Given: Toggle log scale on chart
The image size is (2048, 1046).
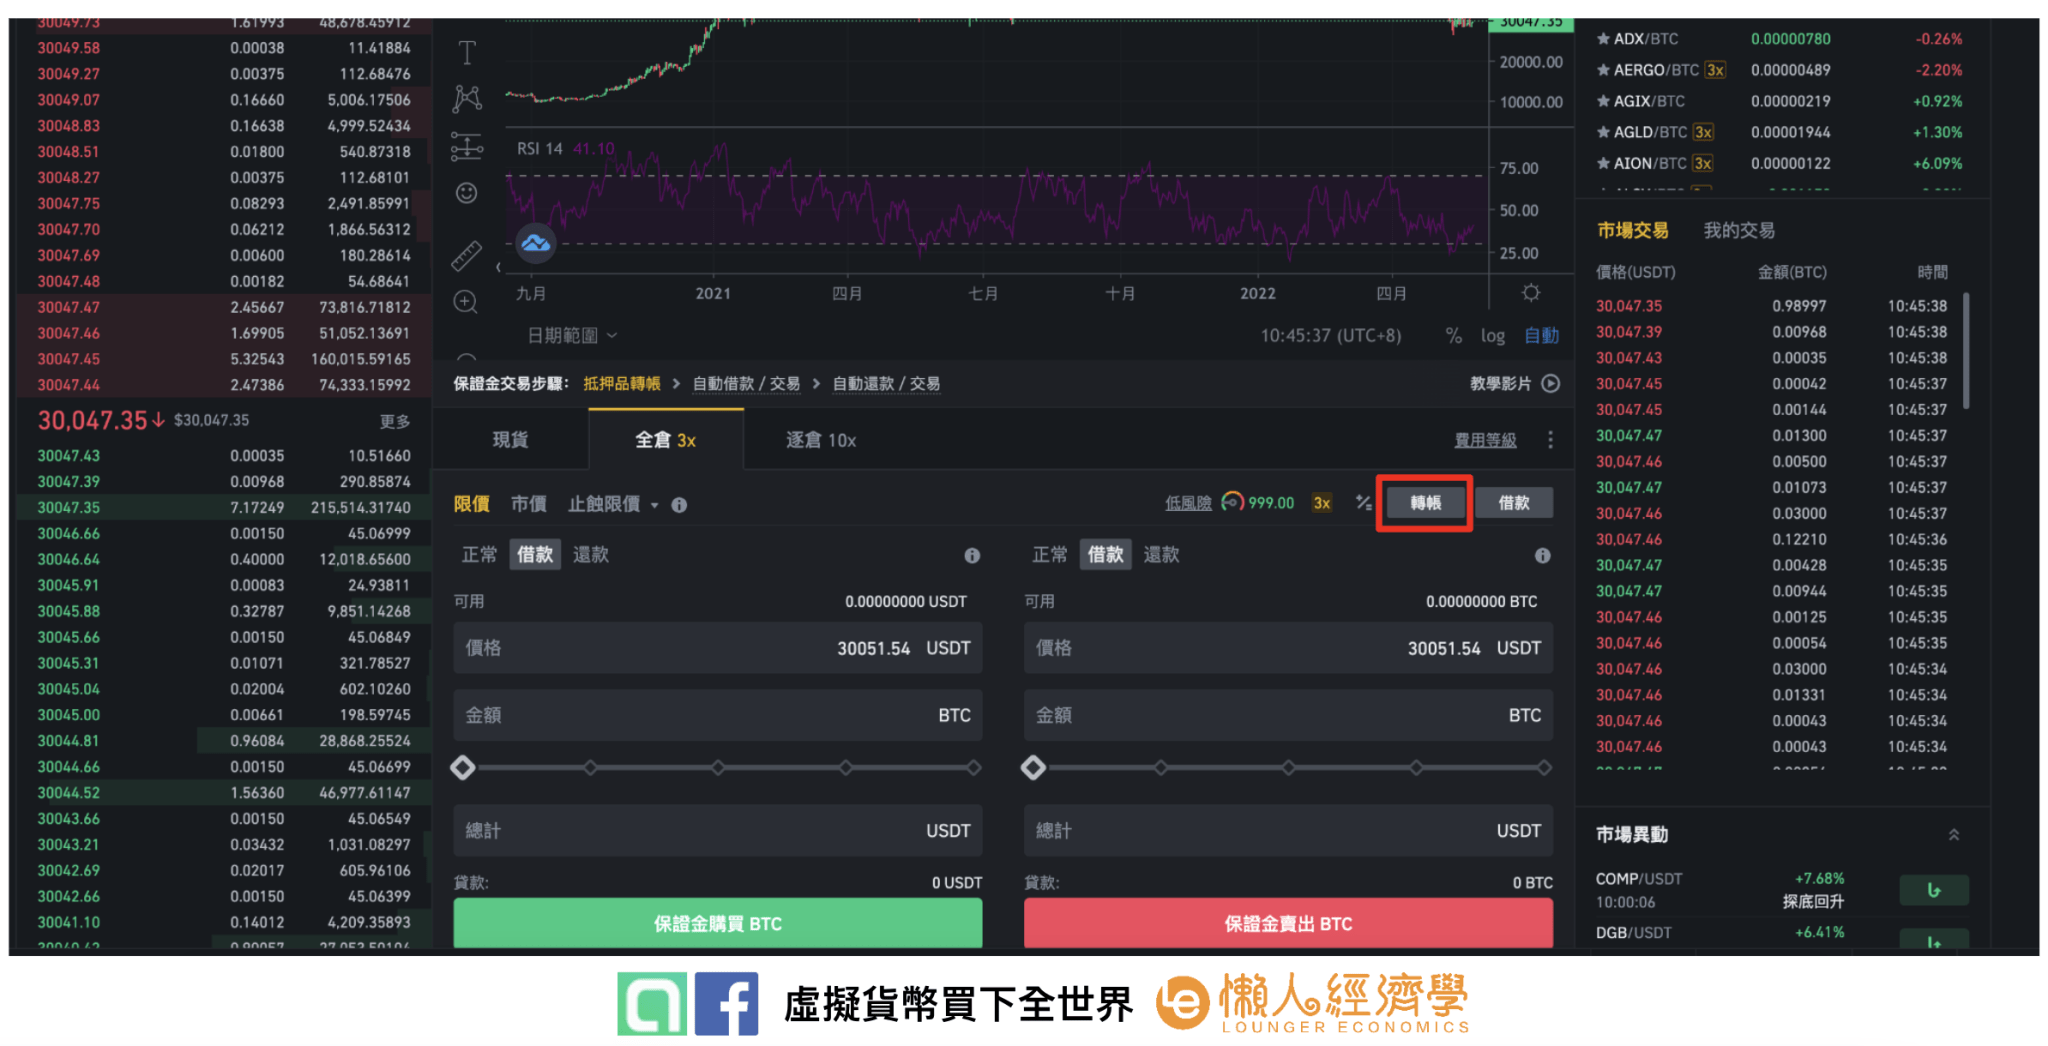Looking at the screenshot, I should click(1492, 336).
